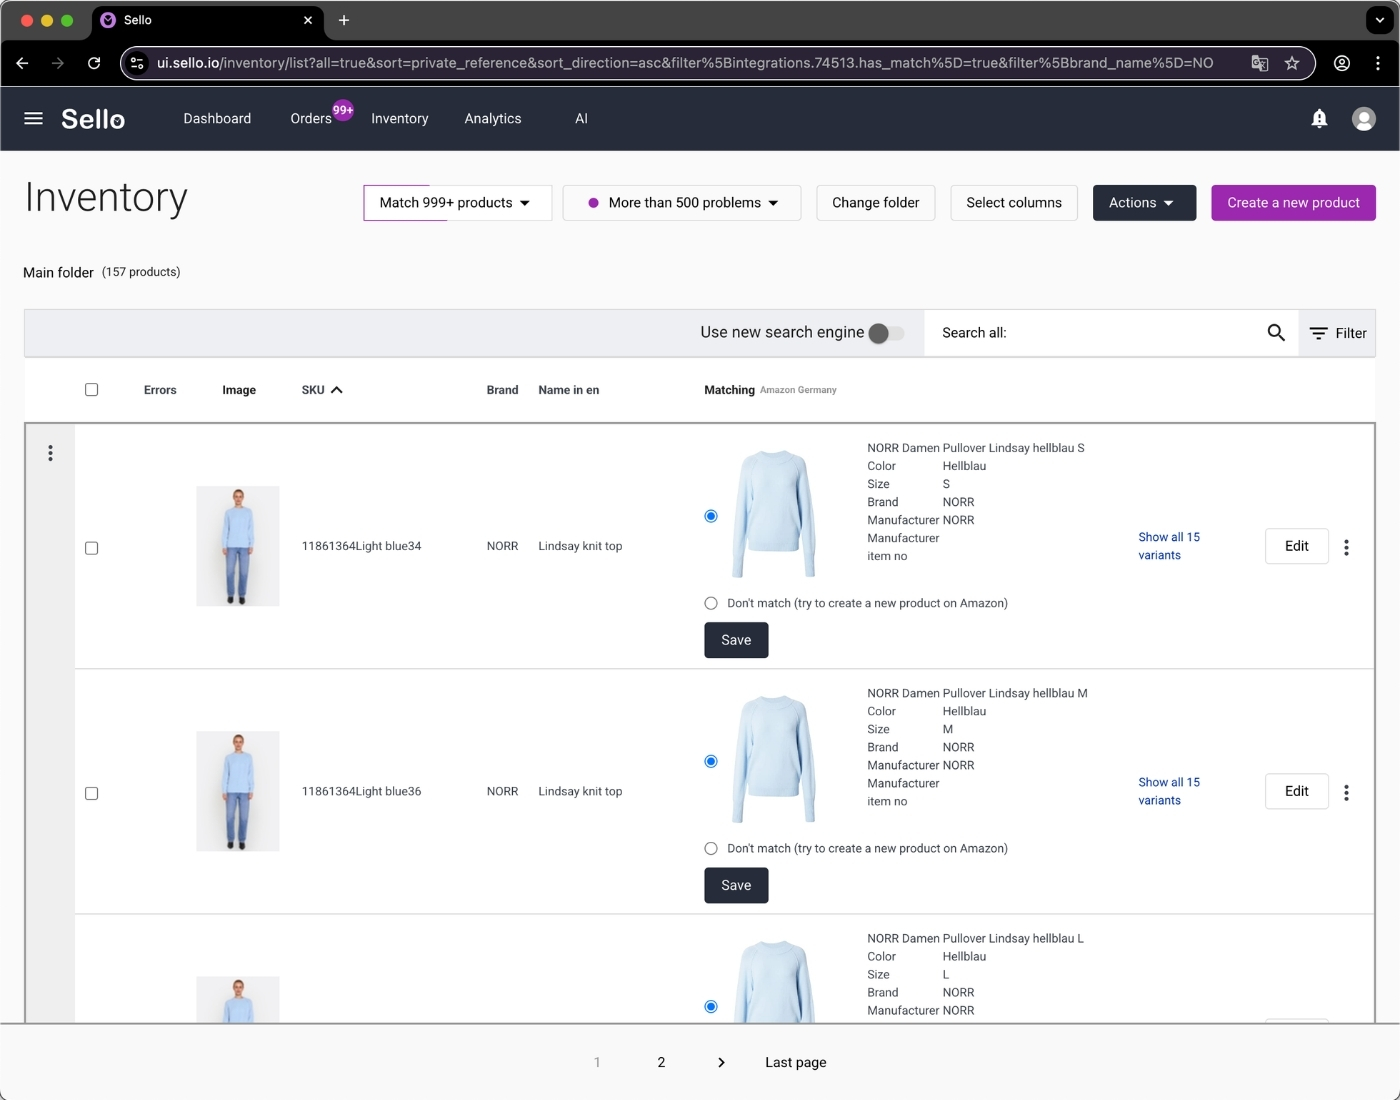Viewport: 1400px width, 1100px height.
Task: Open the Actions dropdown
Action: pos(1143,202)
